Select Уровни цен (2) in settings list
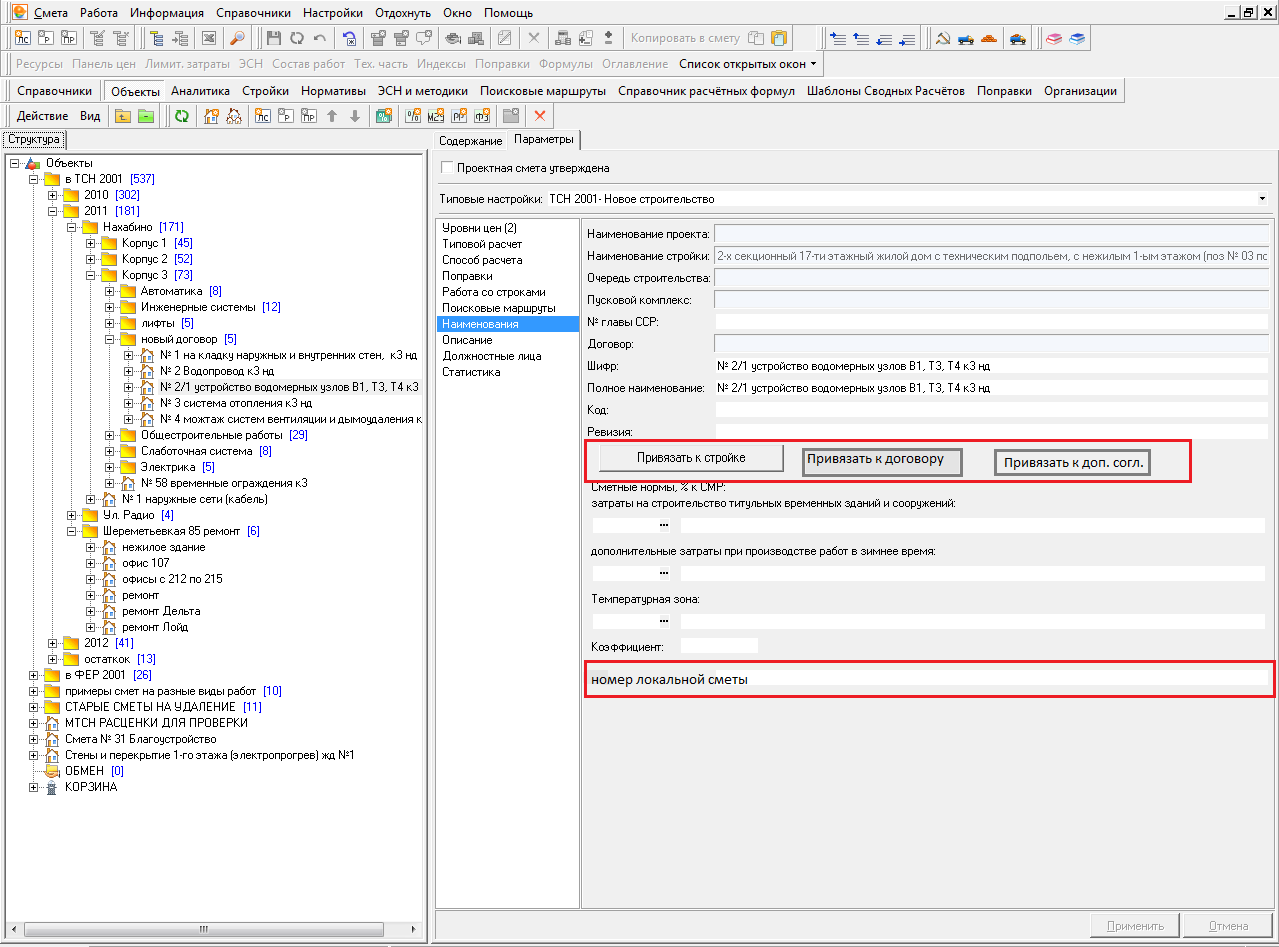Image resolution: width=1279 pixels, height=947 pixels. click(479, 228)
